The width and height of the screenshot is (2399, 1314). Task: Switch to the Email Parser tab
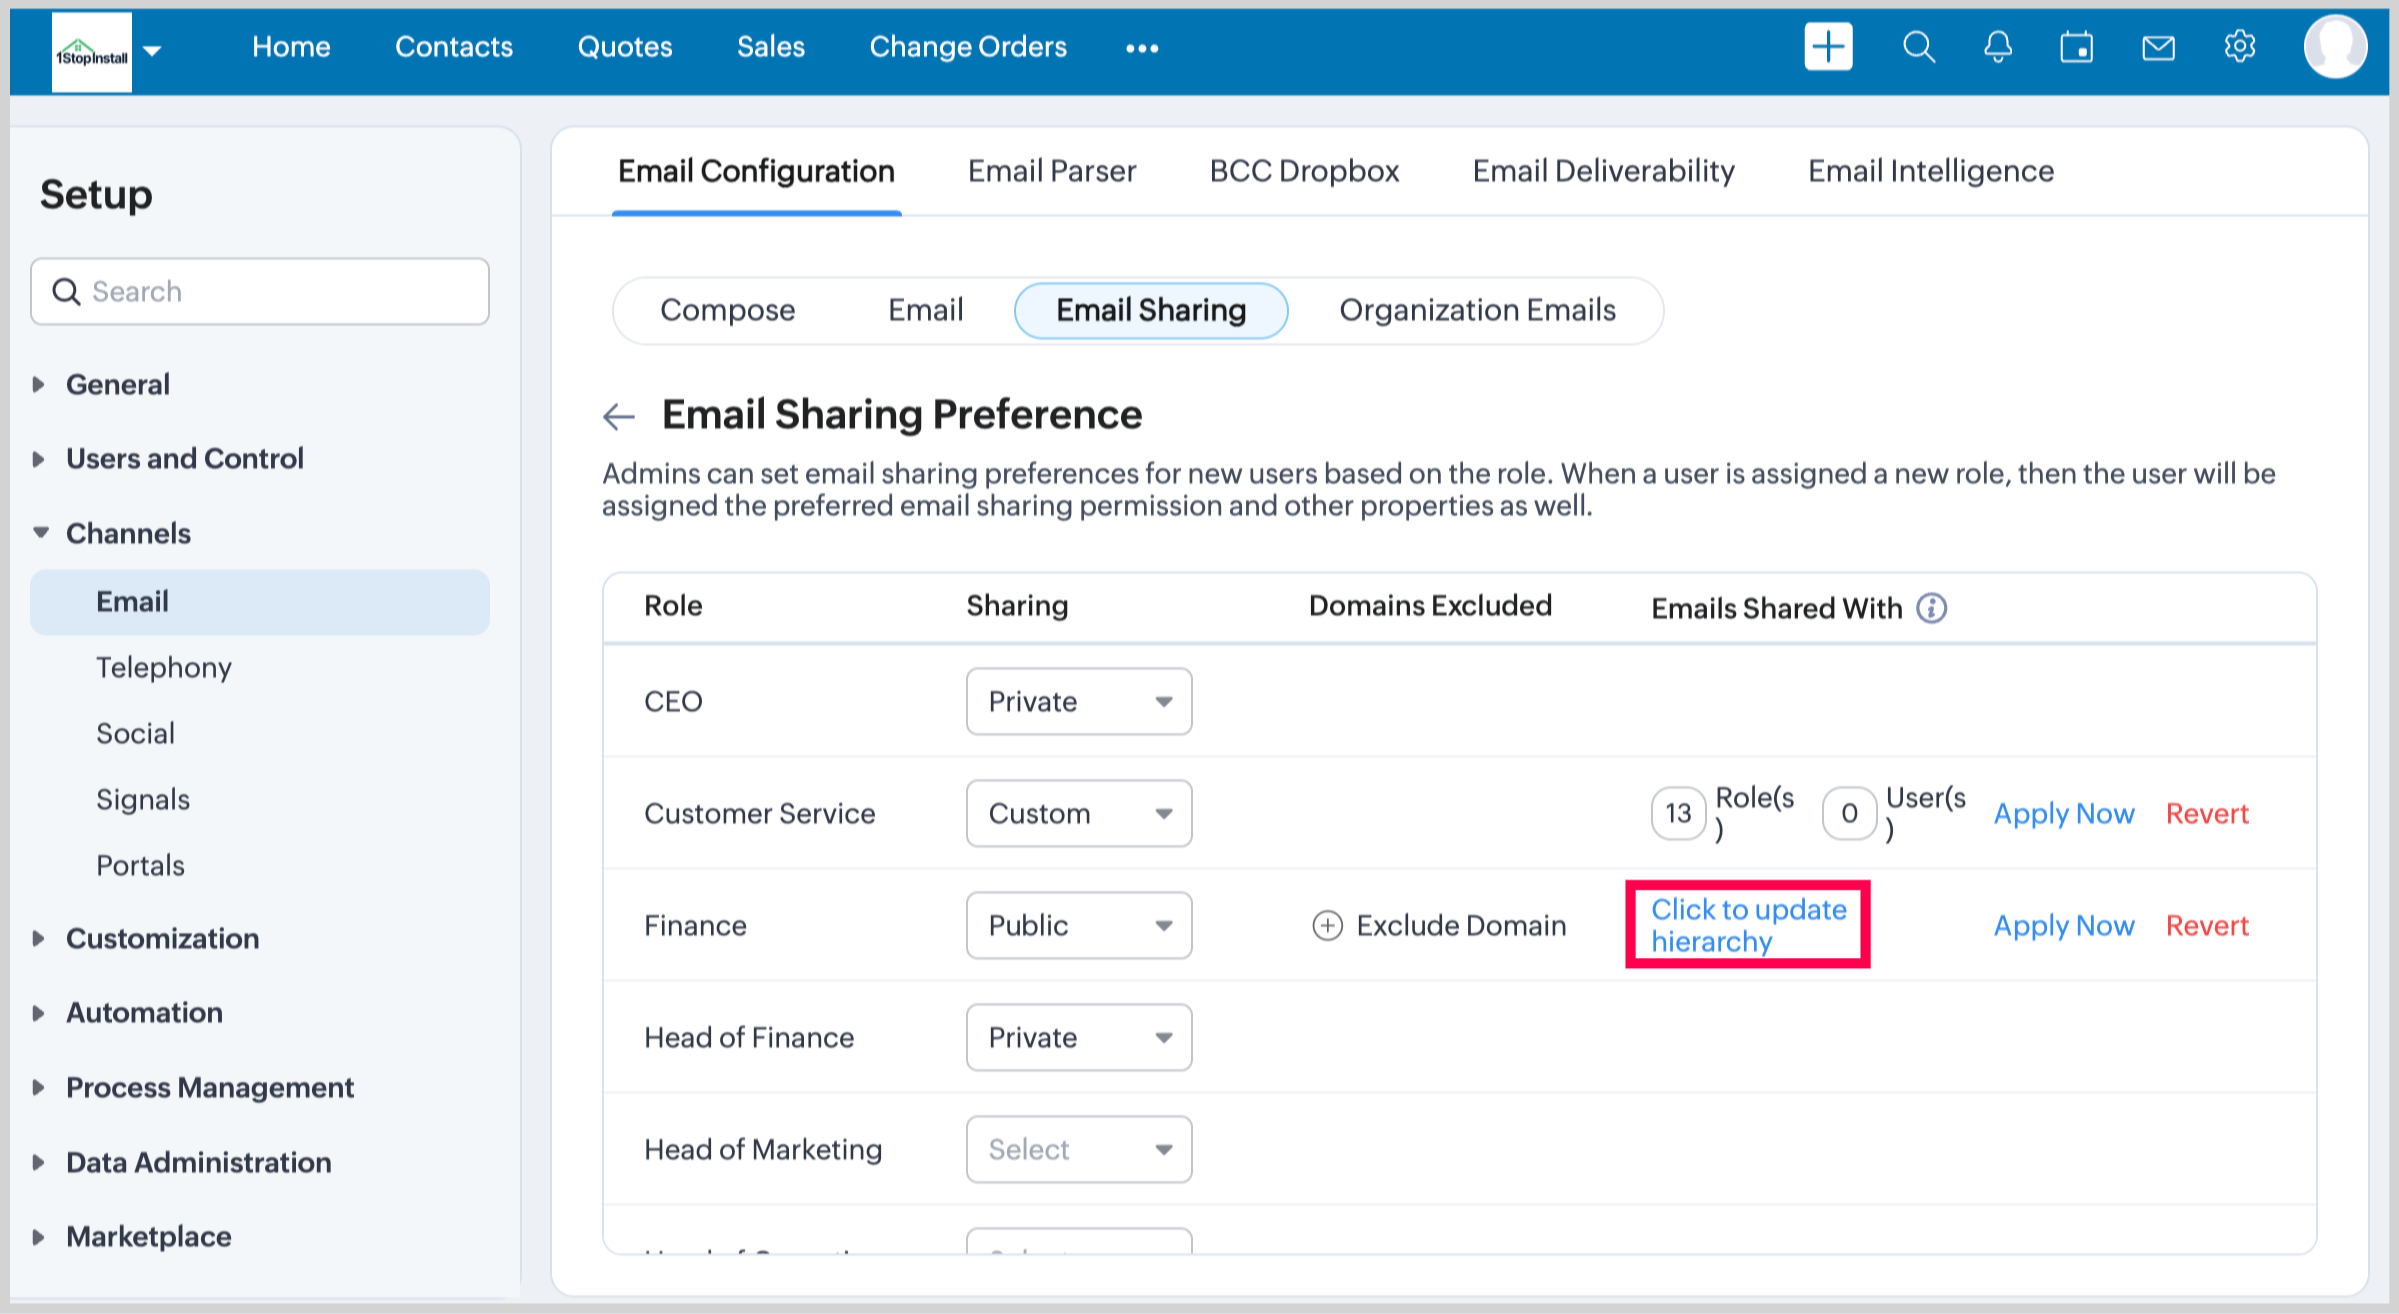pos(1051,171)
